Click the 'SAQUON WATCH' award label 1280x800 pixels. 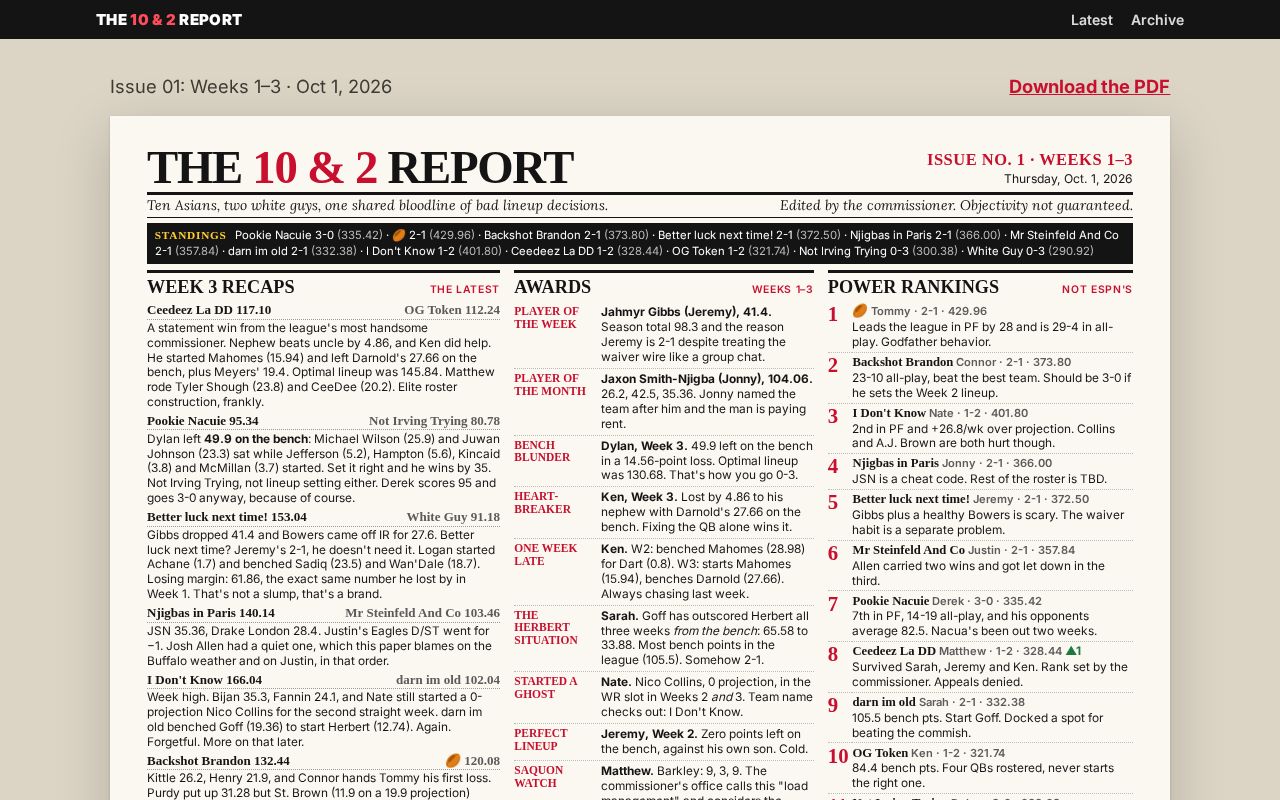coord(539,777)
